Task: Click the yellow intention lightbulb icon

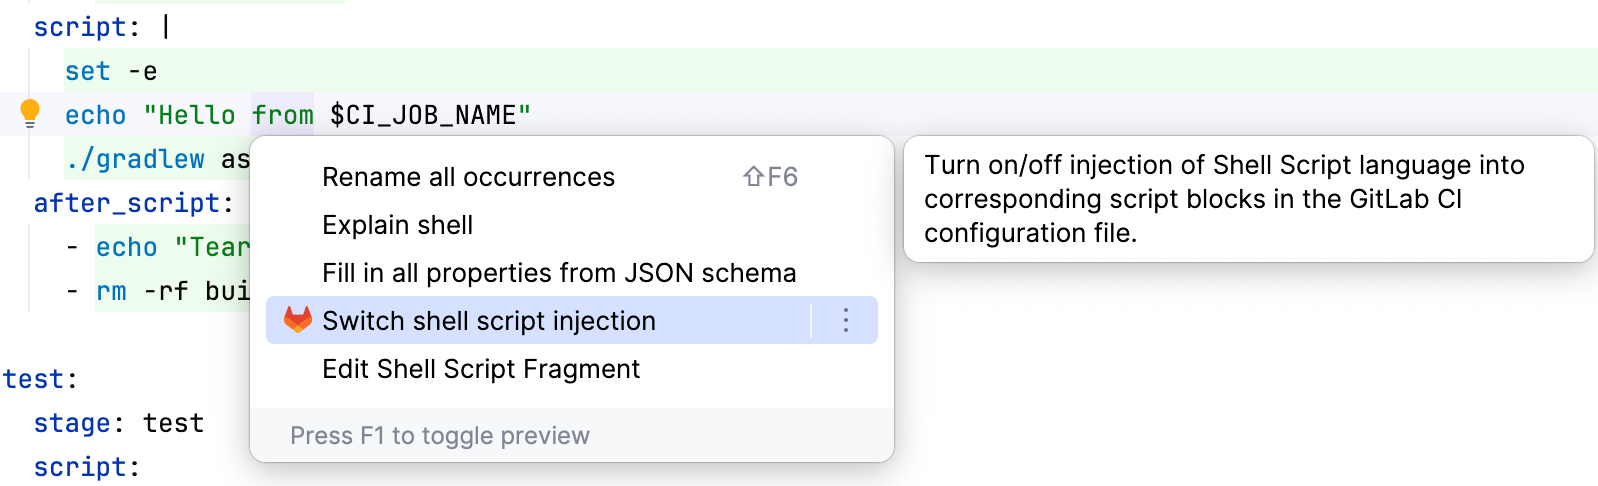Action: (x=30, y=113)
